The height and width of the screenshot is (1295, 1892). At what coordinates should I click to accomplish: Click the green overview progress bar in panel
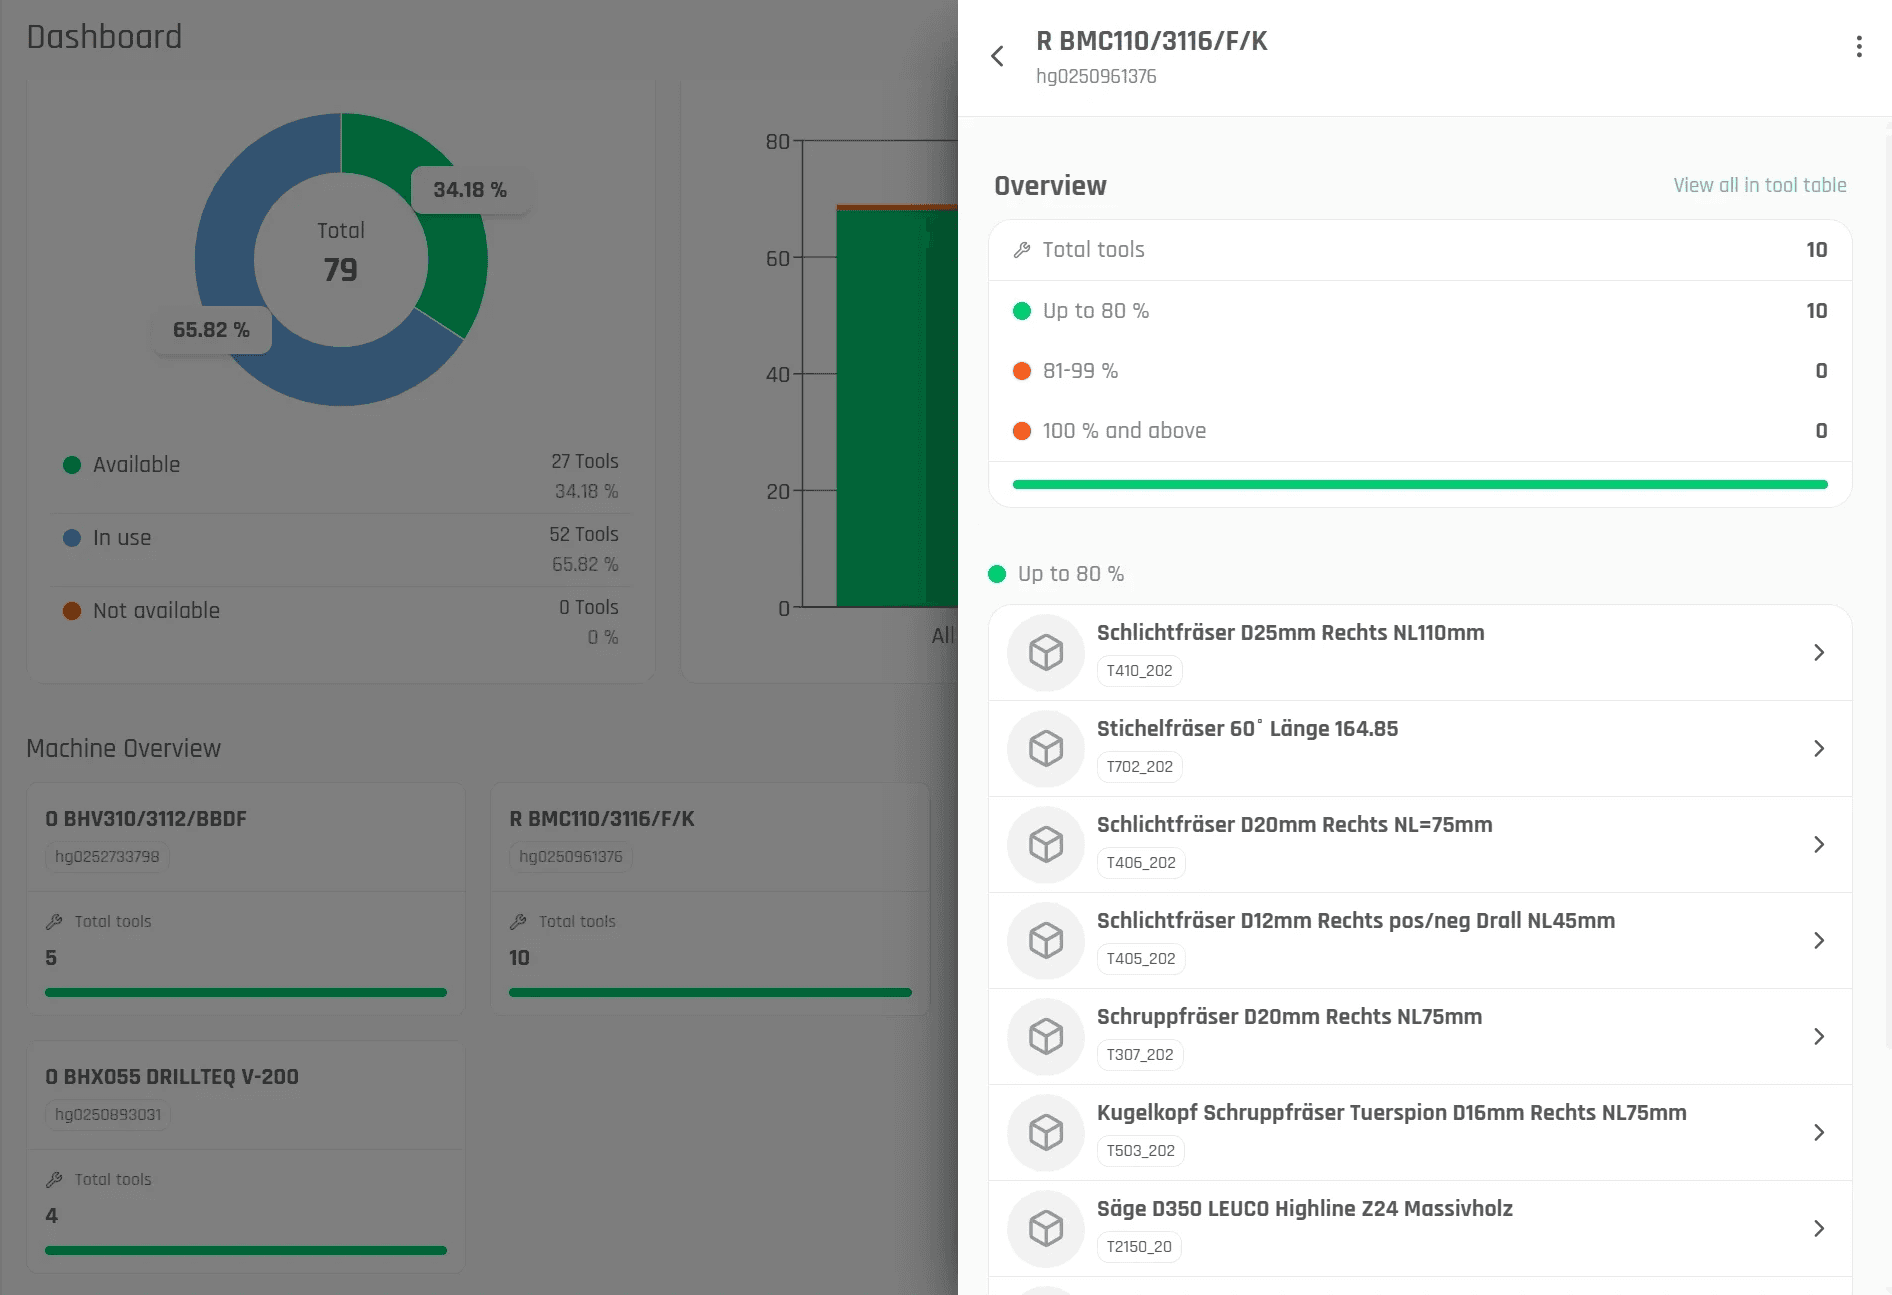click(x=1420, y=484)
